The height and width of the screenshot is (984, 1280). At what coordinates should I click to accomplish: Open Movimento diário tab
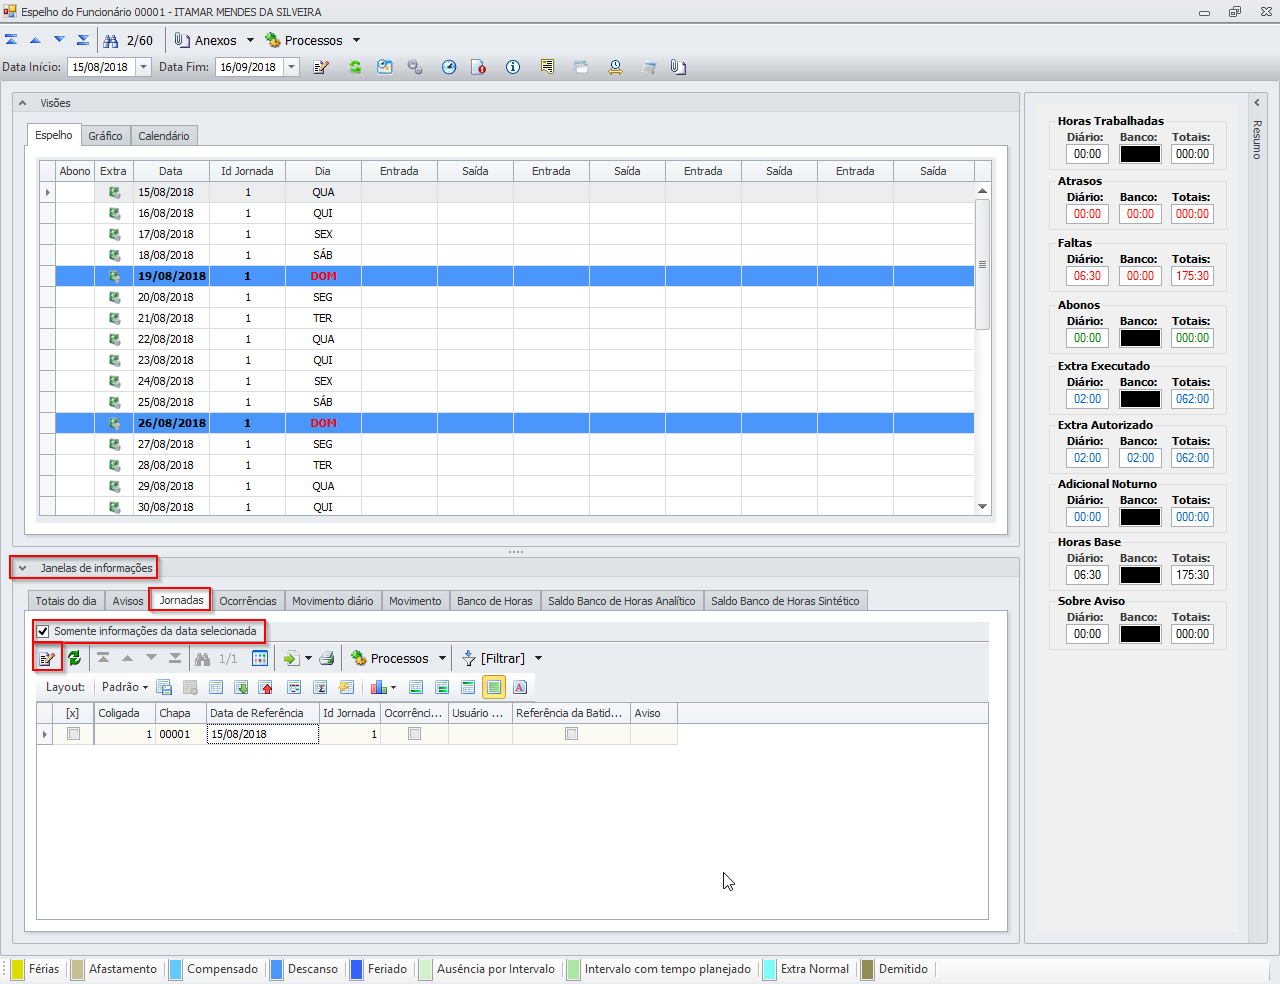click(x=333, y=601)
